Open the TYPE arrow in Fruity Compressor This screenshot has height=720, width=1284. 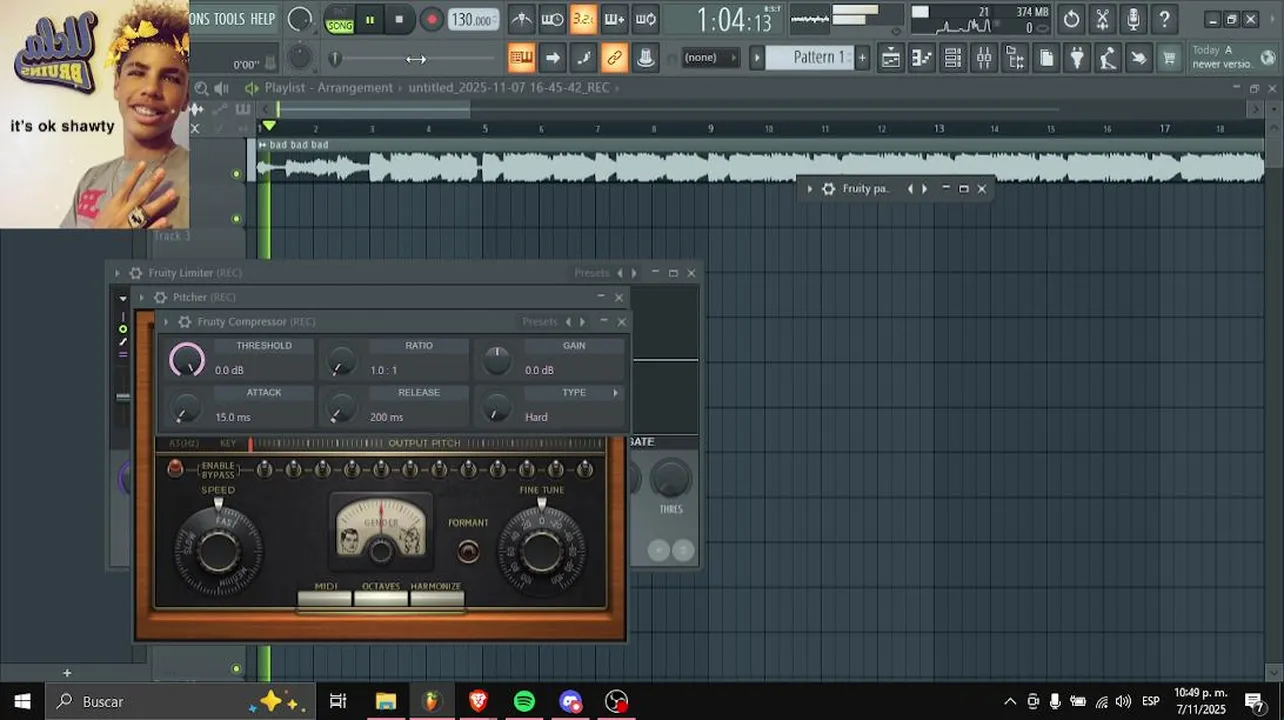[x=615, y=393]
